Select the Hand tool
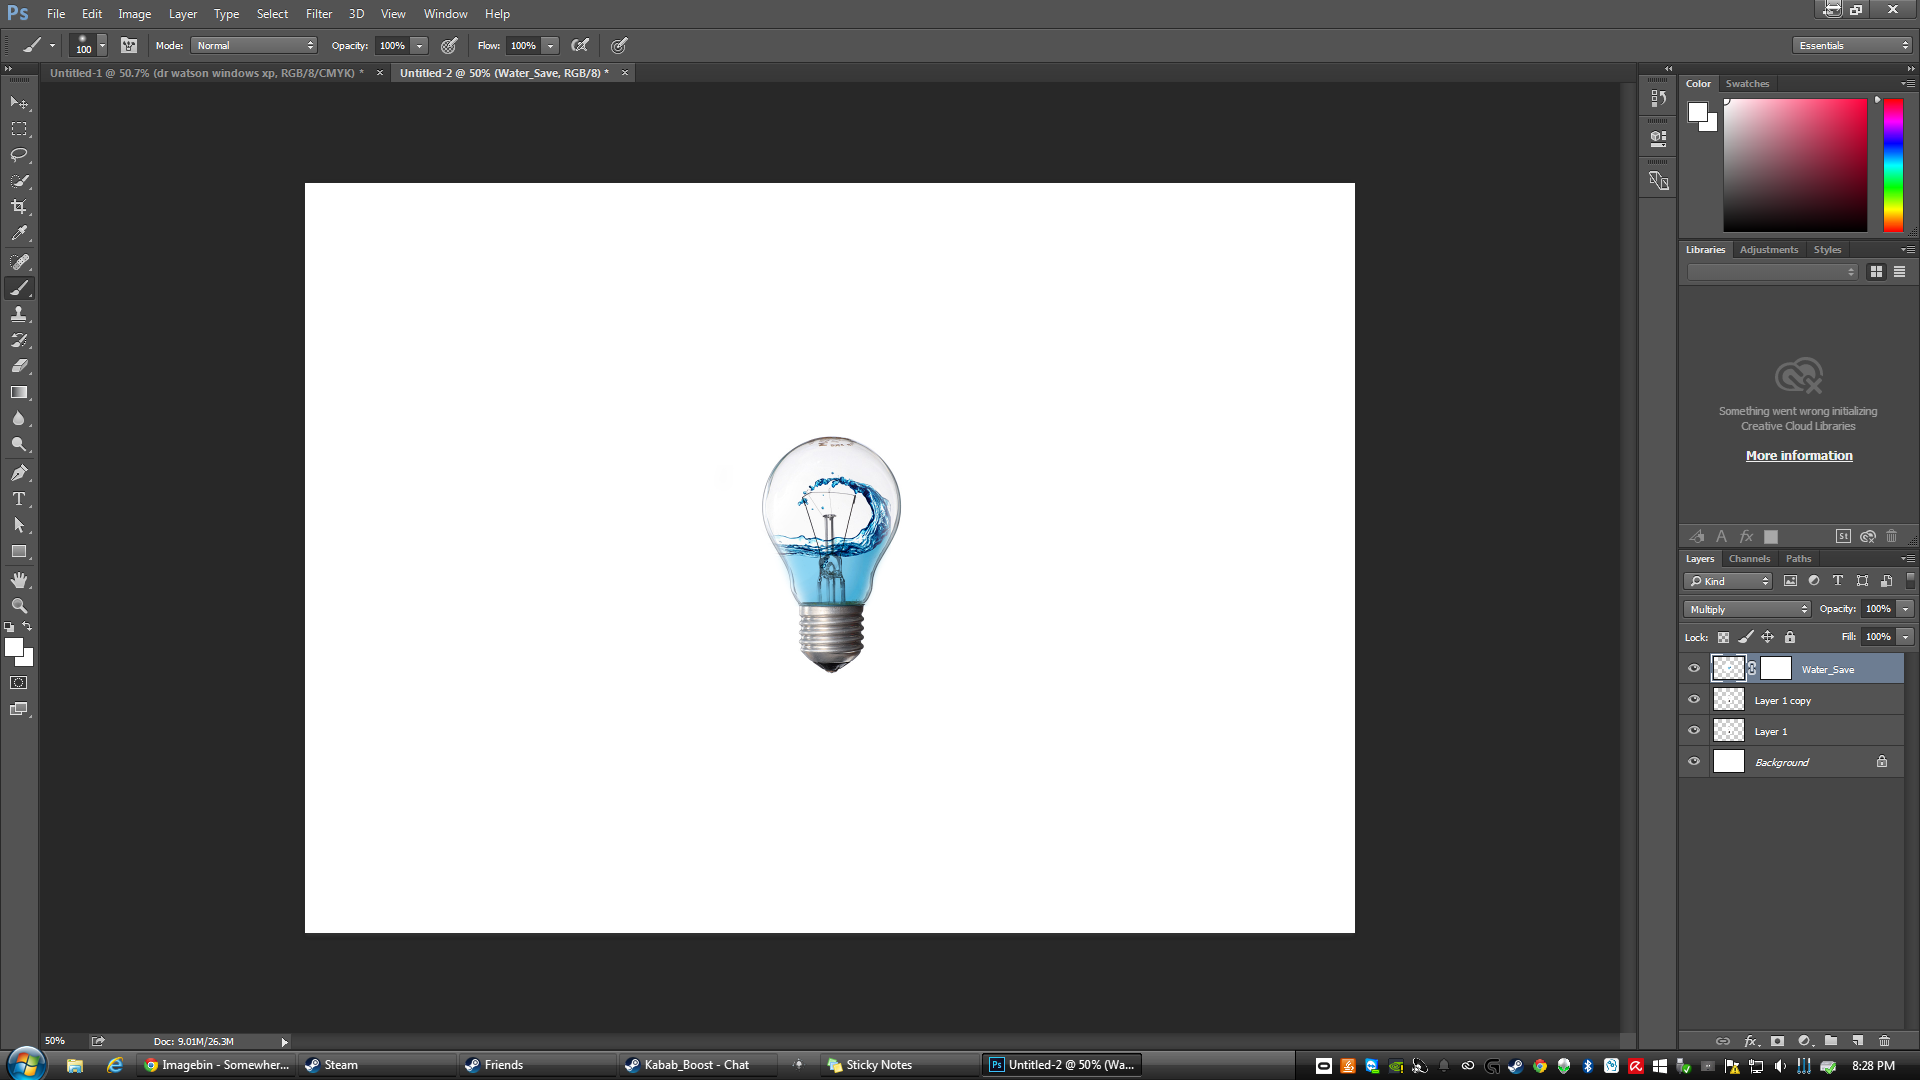This screenshot has height=1080, width=1920. point(19,580)
